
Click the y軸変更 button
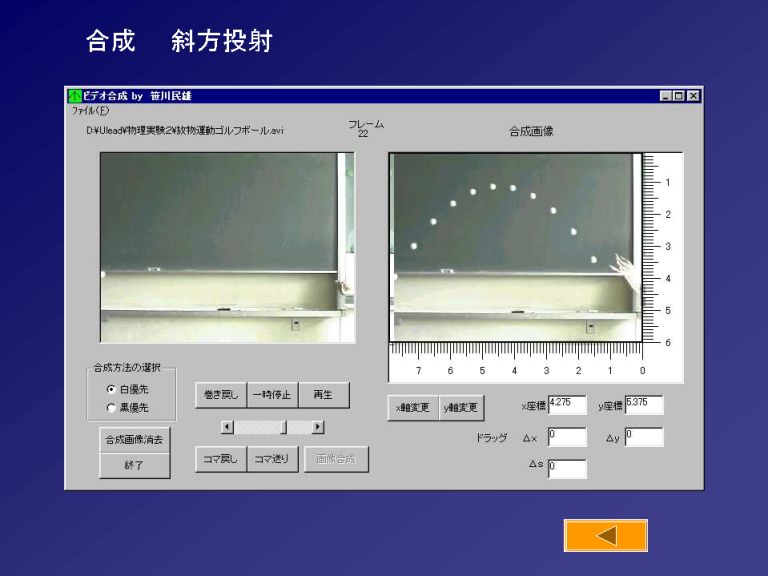(461, 407)
